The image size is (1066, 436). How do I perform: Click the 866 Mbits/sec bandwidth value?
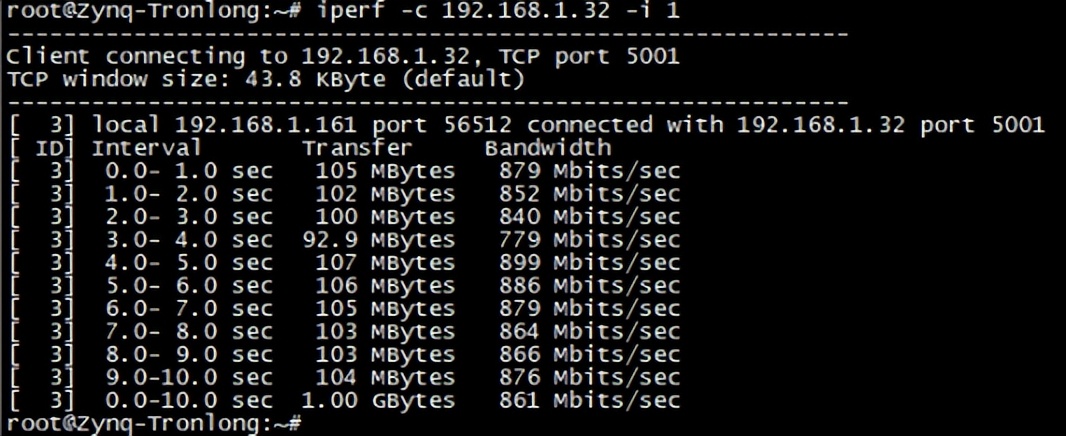pyautogui.click(x=589, y=354)
